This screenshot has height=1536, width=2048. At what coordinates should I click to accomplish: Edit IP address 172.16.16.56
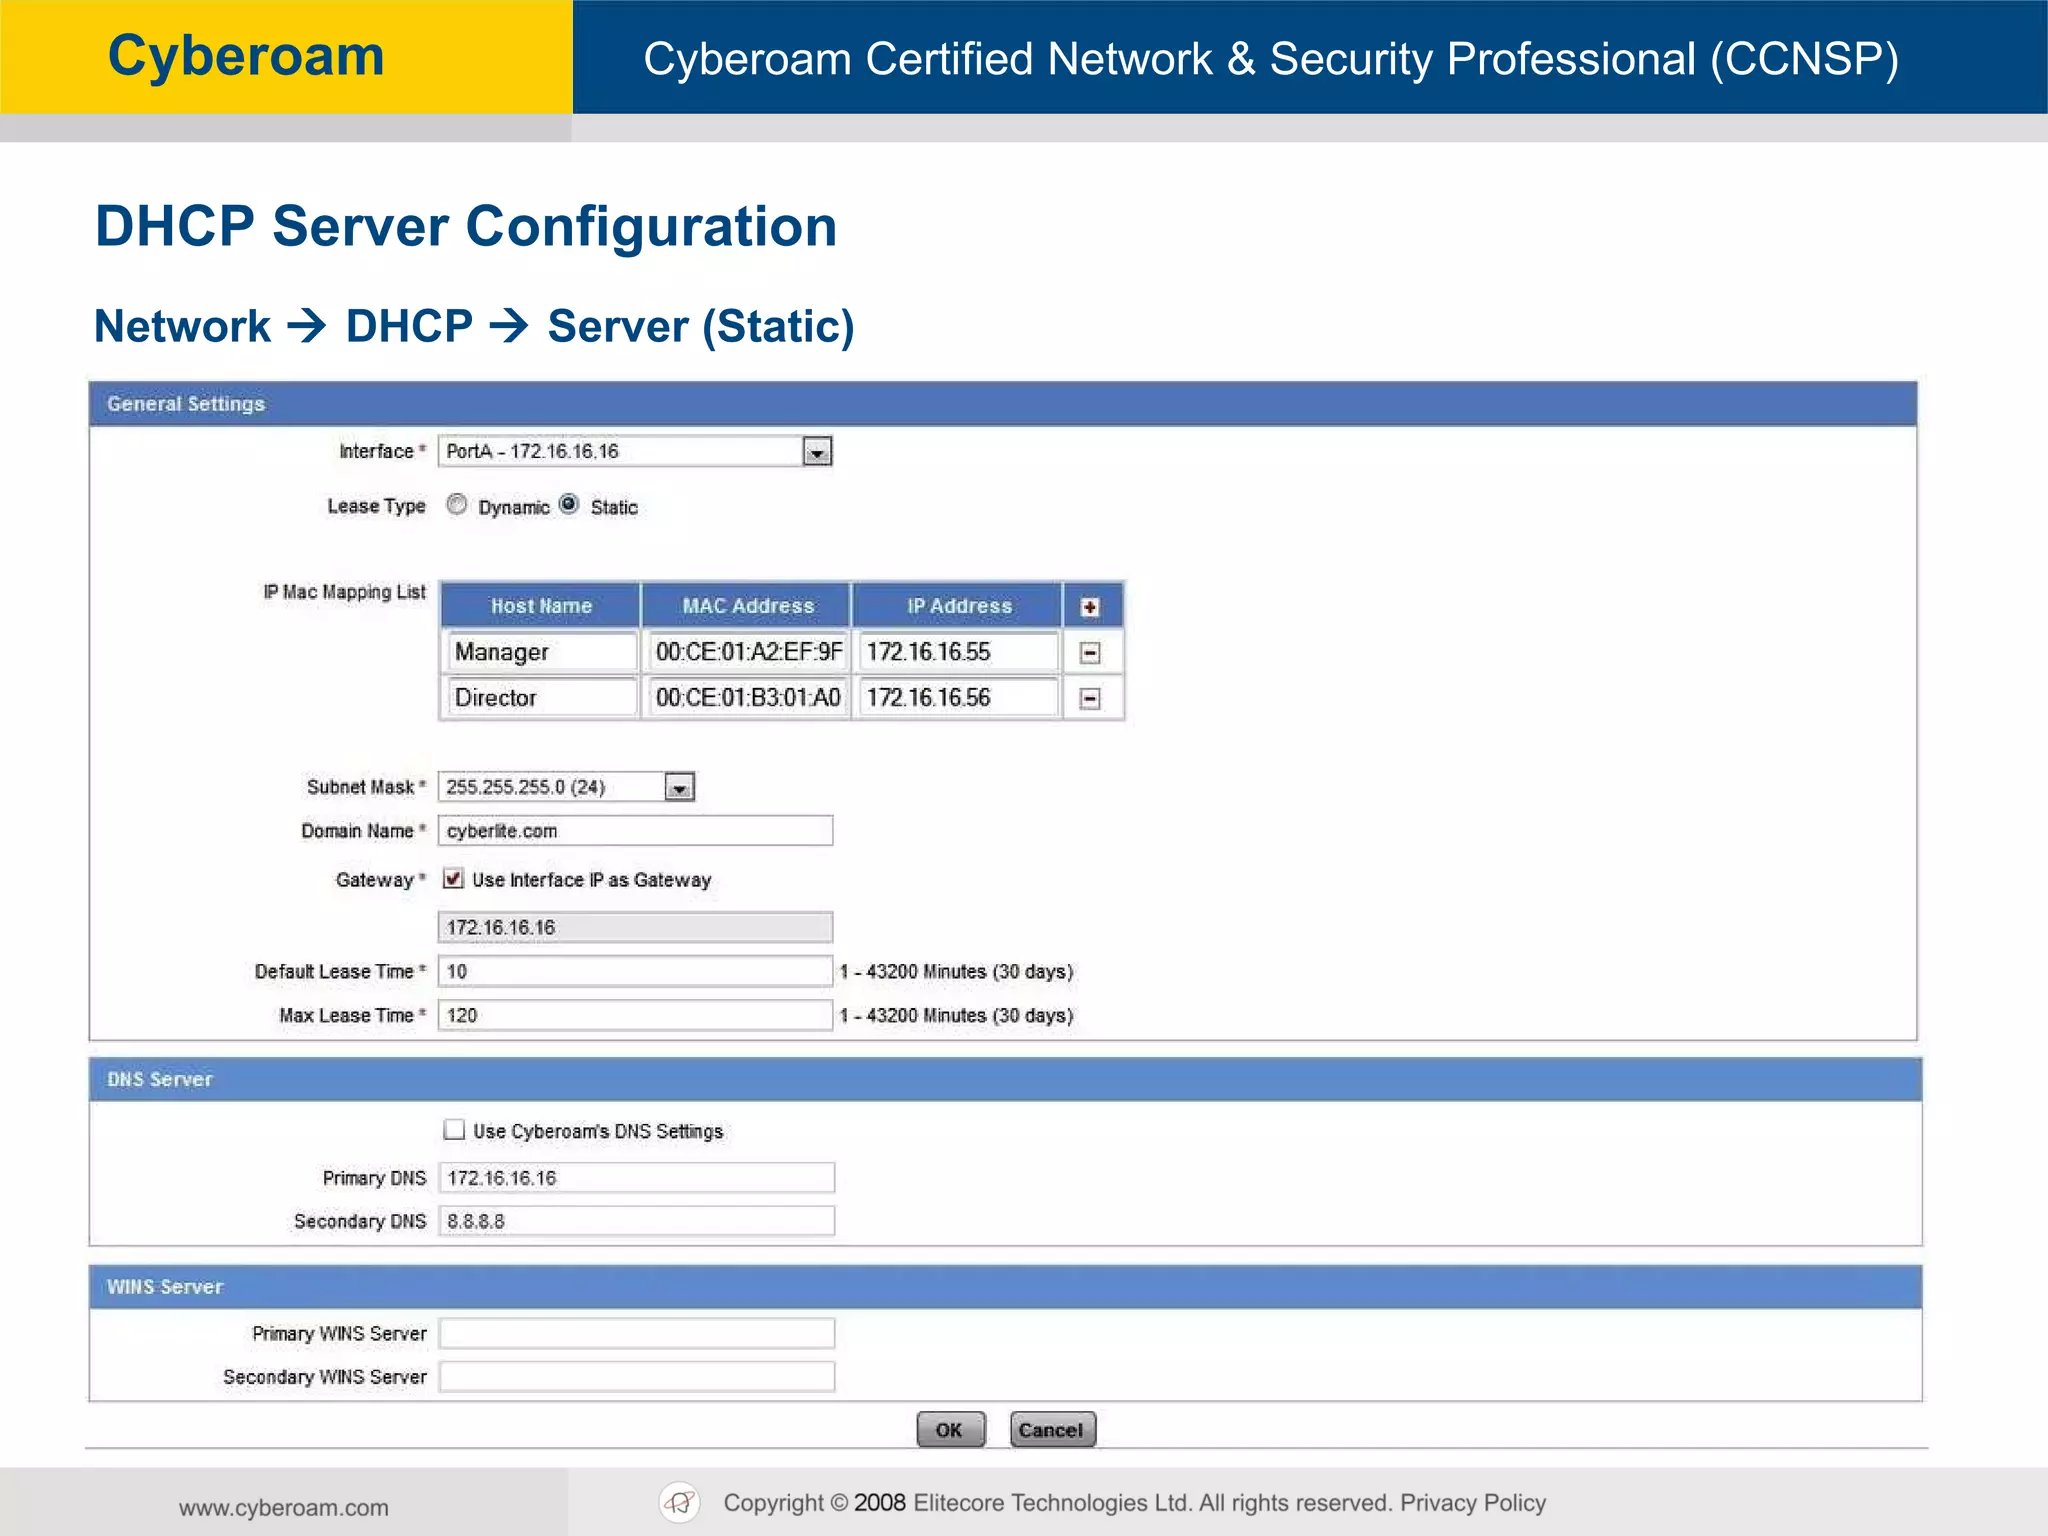pyautogui.click(x=959, y=698)
